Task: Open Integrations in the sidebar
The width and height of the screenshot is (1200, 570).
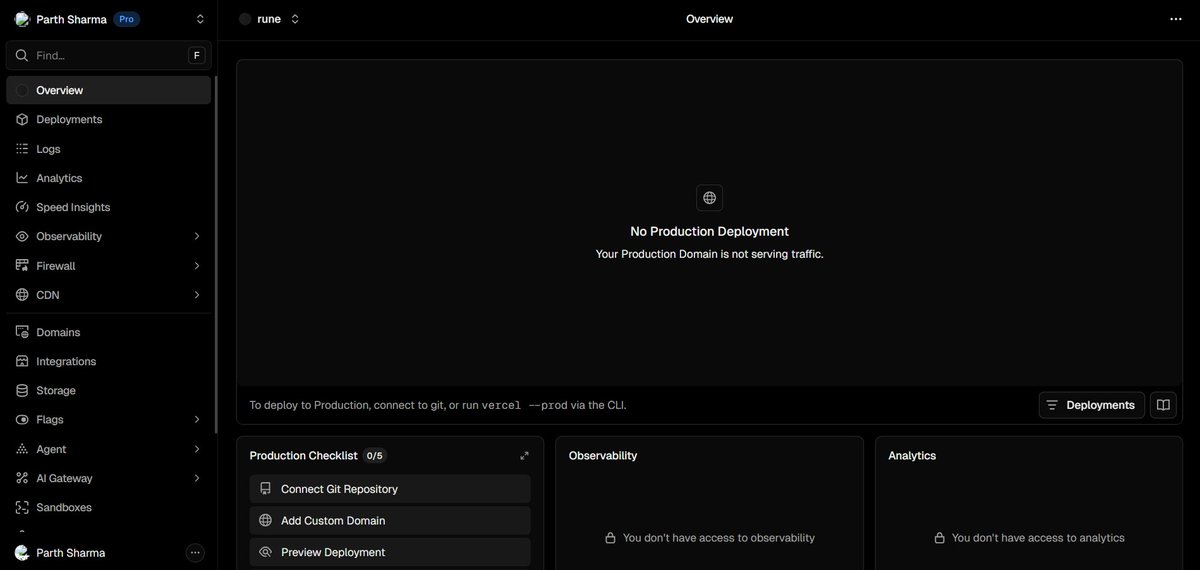Action: [109, 361]
